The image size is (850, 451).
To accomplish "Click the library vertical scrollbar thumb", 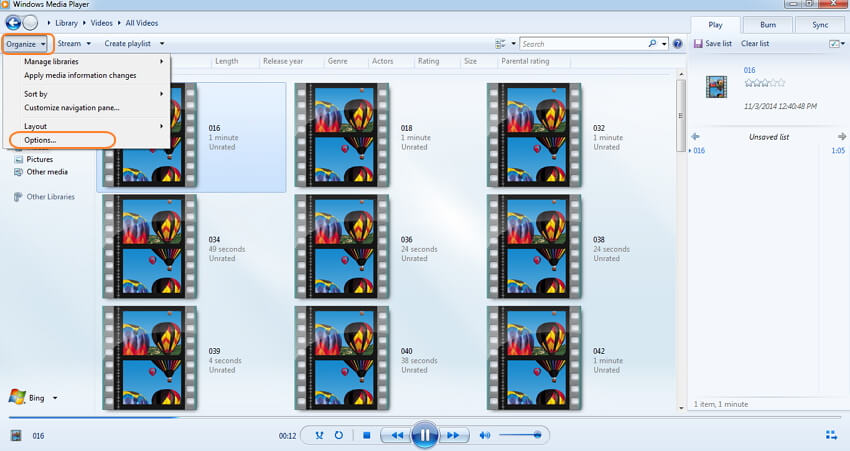I will click(681, 115).
